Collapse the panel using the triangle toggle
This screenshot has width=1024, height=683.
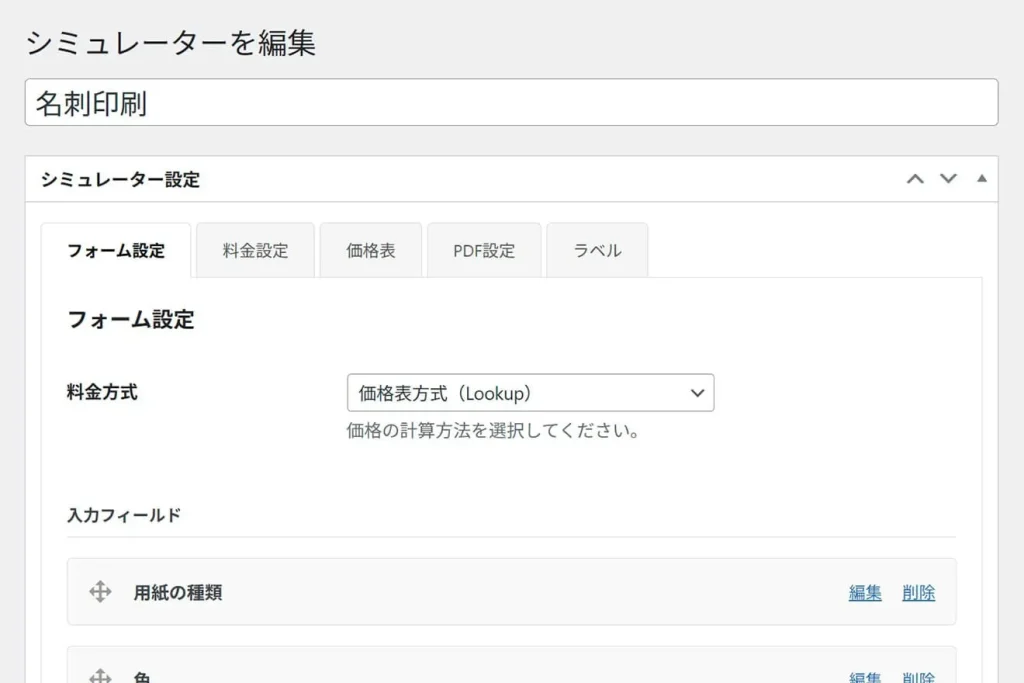981,178
